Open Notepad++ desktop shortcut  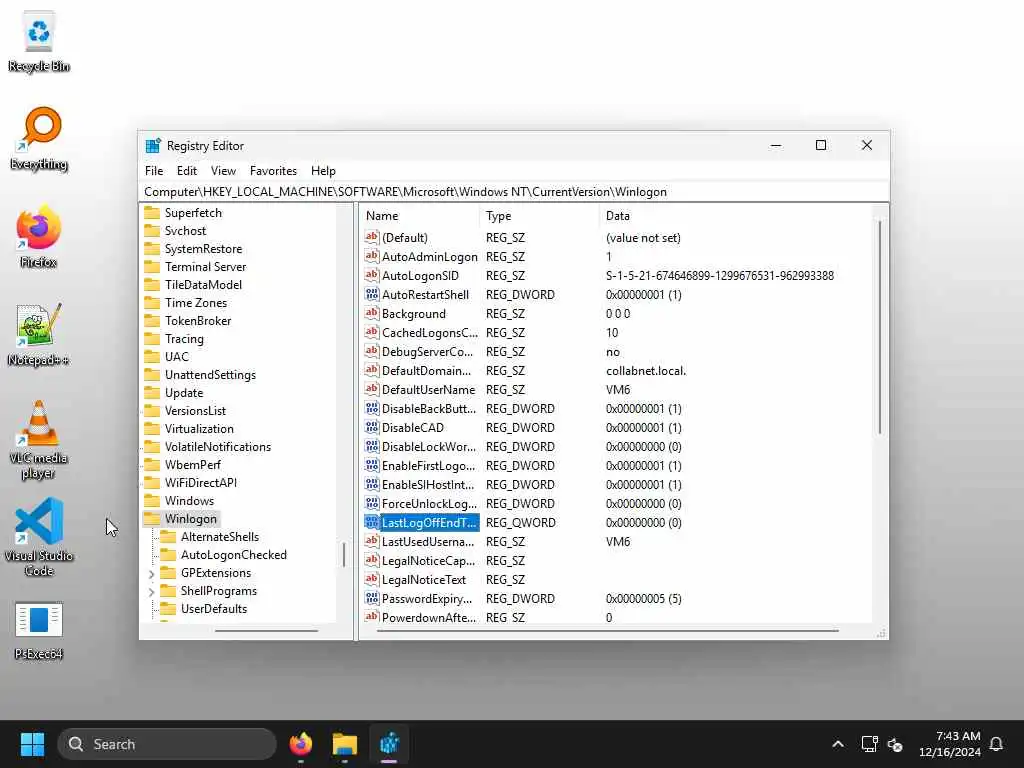[39, 335]
